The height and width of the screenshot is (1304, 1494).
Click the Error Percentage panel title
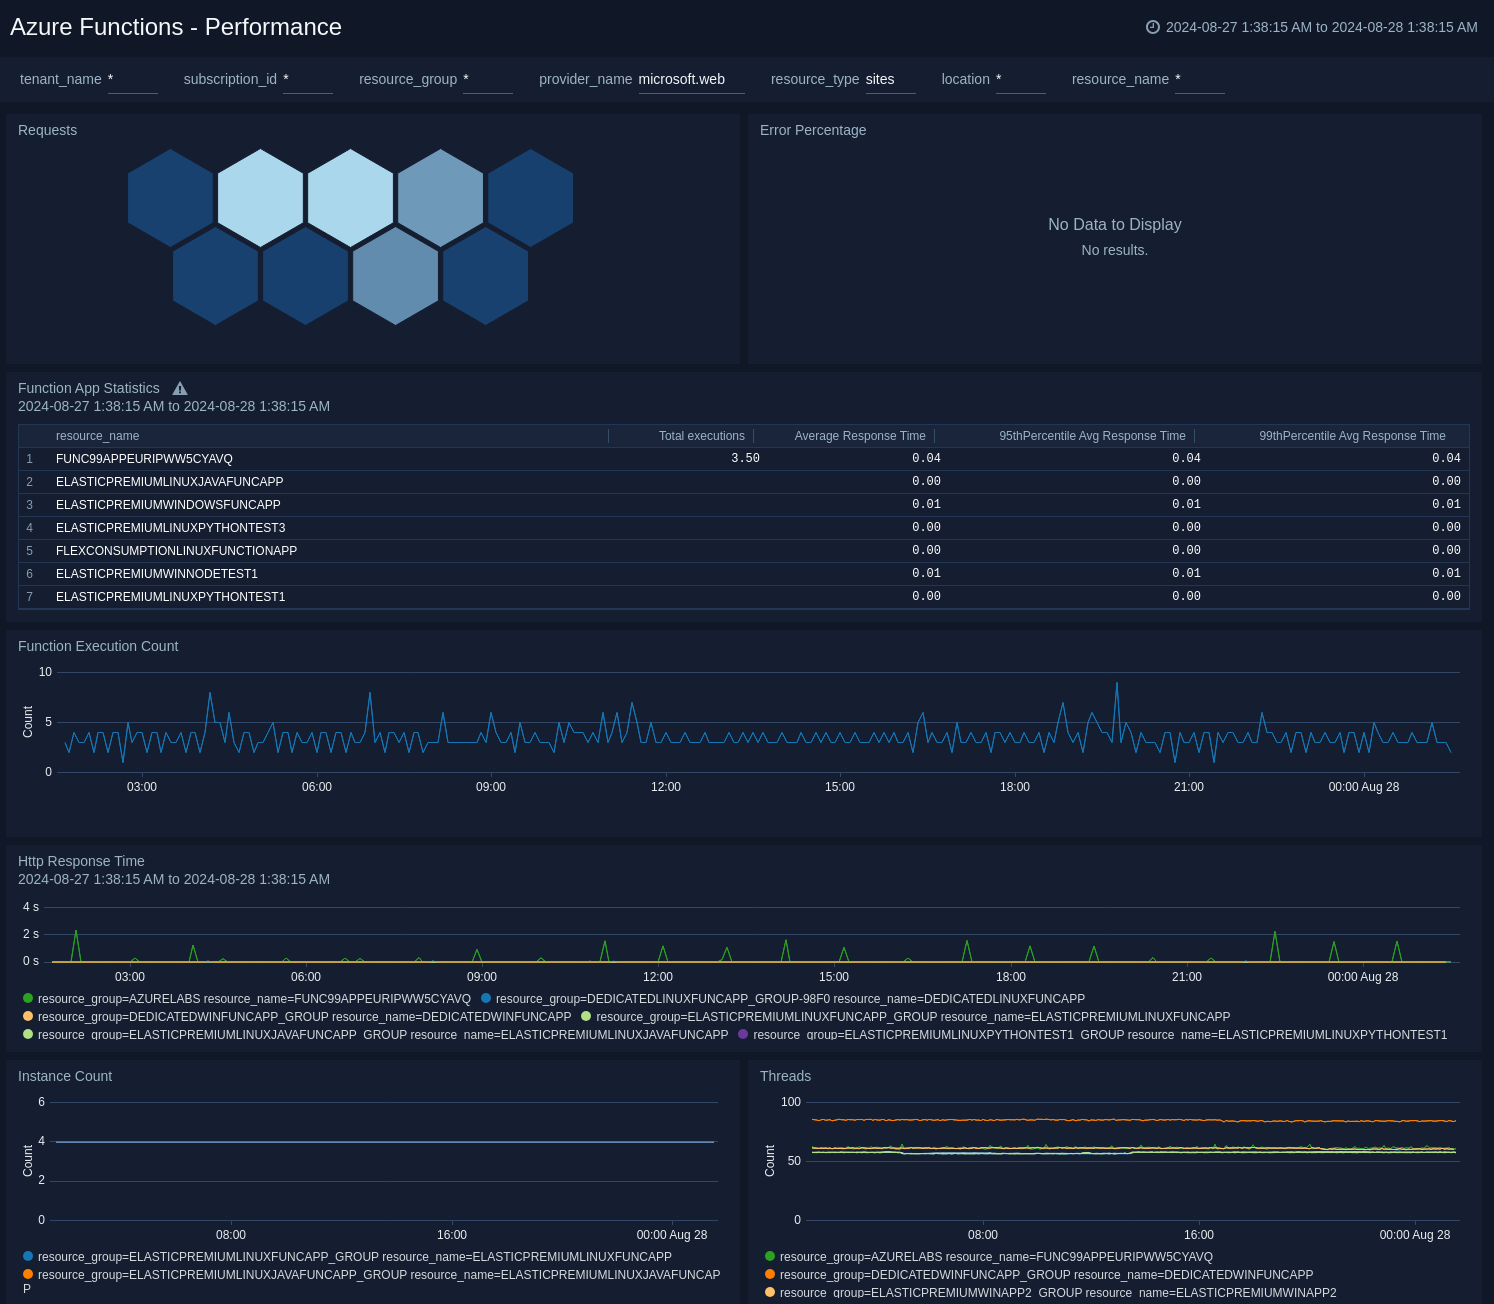813,130
